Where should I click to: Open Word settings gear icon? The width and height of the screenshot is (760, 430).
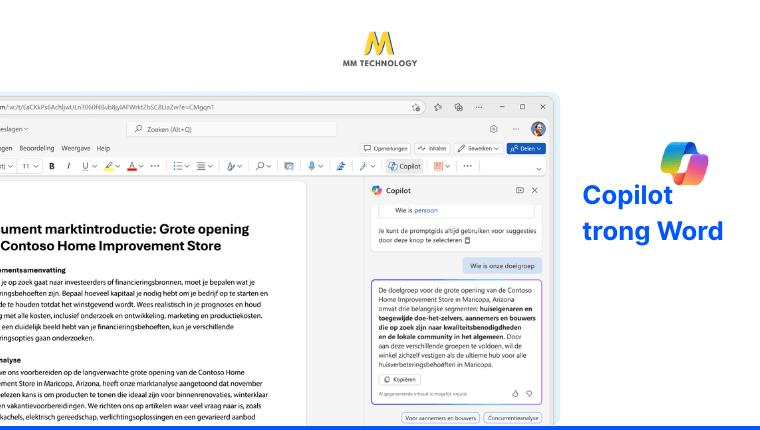[x=493, y=129]
